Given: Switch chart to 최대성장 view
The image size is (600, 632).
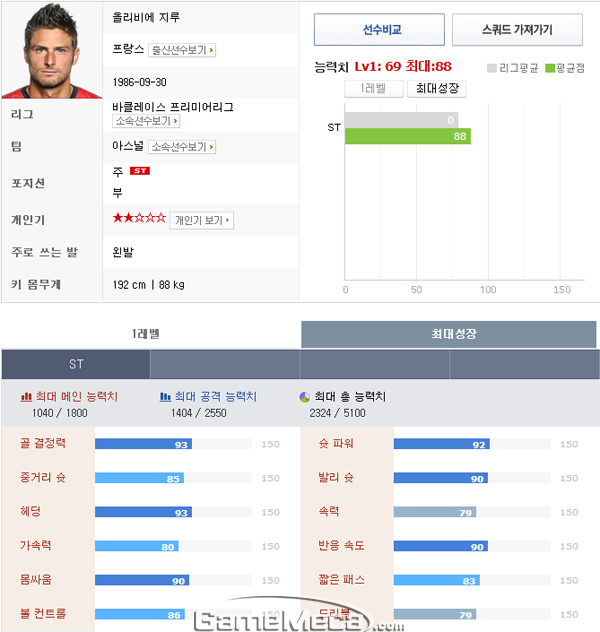Looking at the screenshot, I should click(437, 89).
